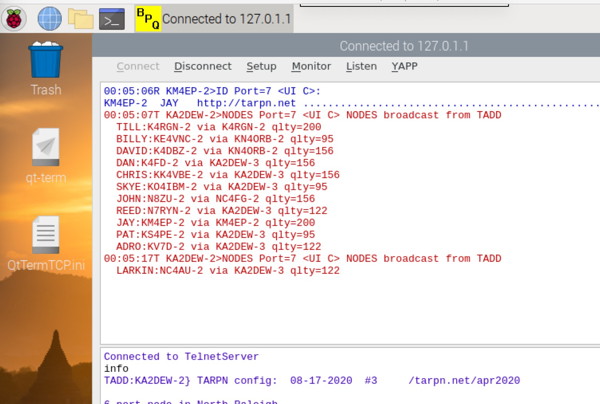The image size is (600, 404).
Task: Open the YAPP menu
Action: (404, 66)
